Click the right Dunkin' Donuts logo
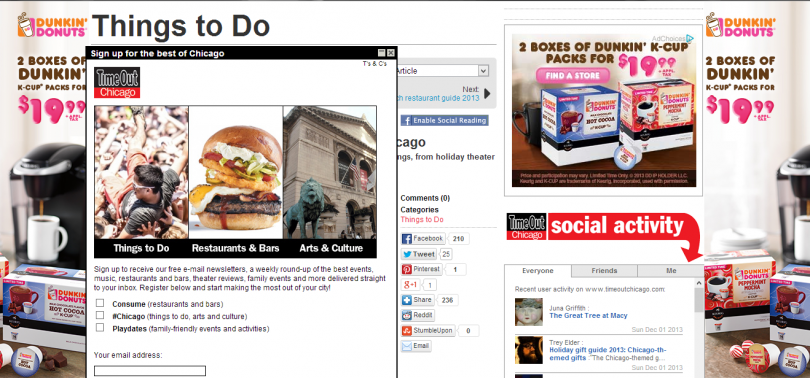Screen dimensions: 810x378 (741, 26)
